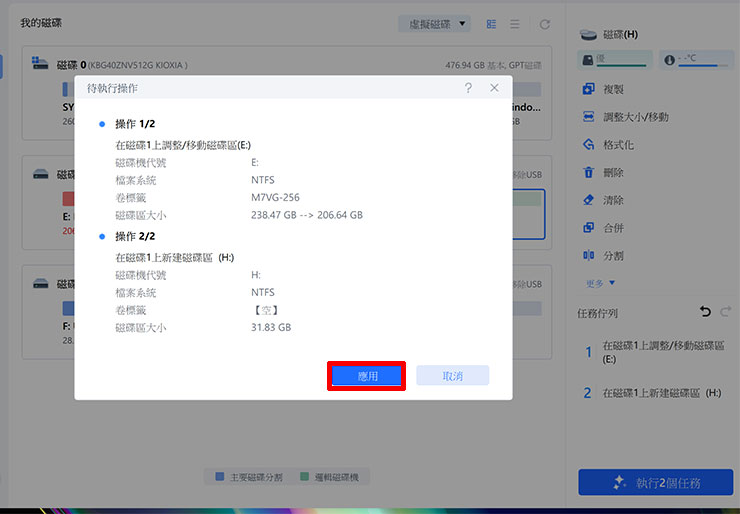Click 操作 1/2 heading
Image resolution: width=740 pixels, height=514 pixels.
135,124
